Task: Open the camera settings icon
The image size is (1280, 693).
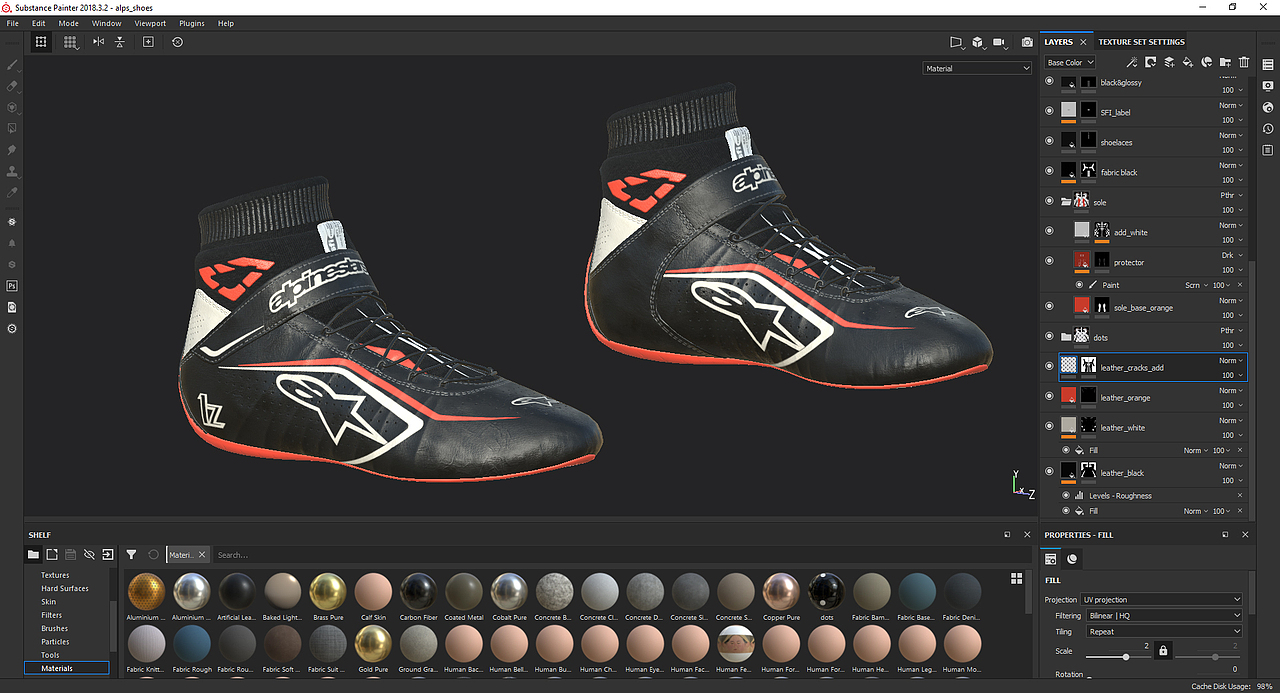Action: (x=999, y=42)
